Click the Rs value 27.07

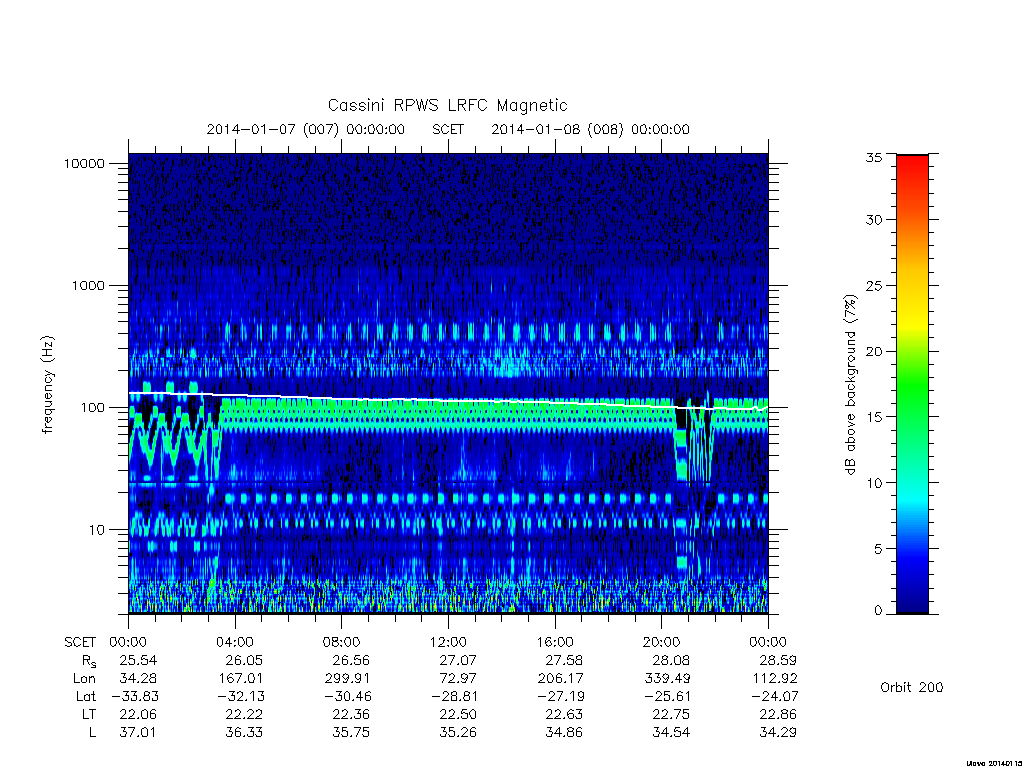pyautogui.click(x=458, y=660)
